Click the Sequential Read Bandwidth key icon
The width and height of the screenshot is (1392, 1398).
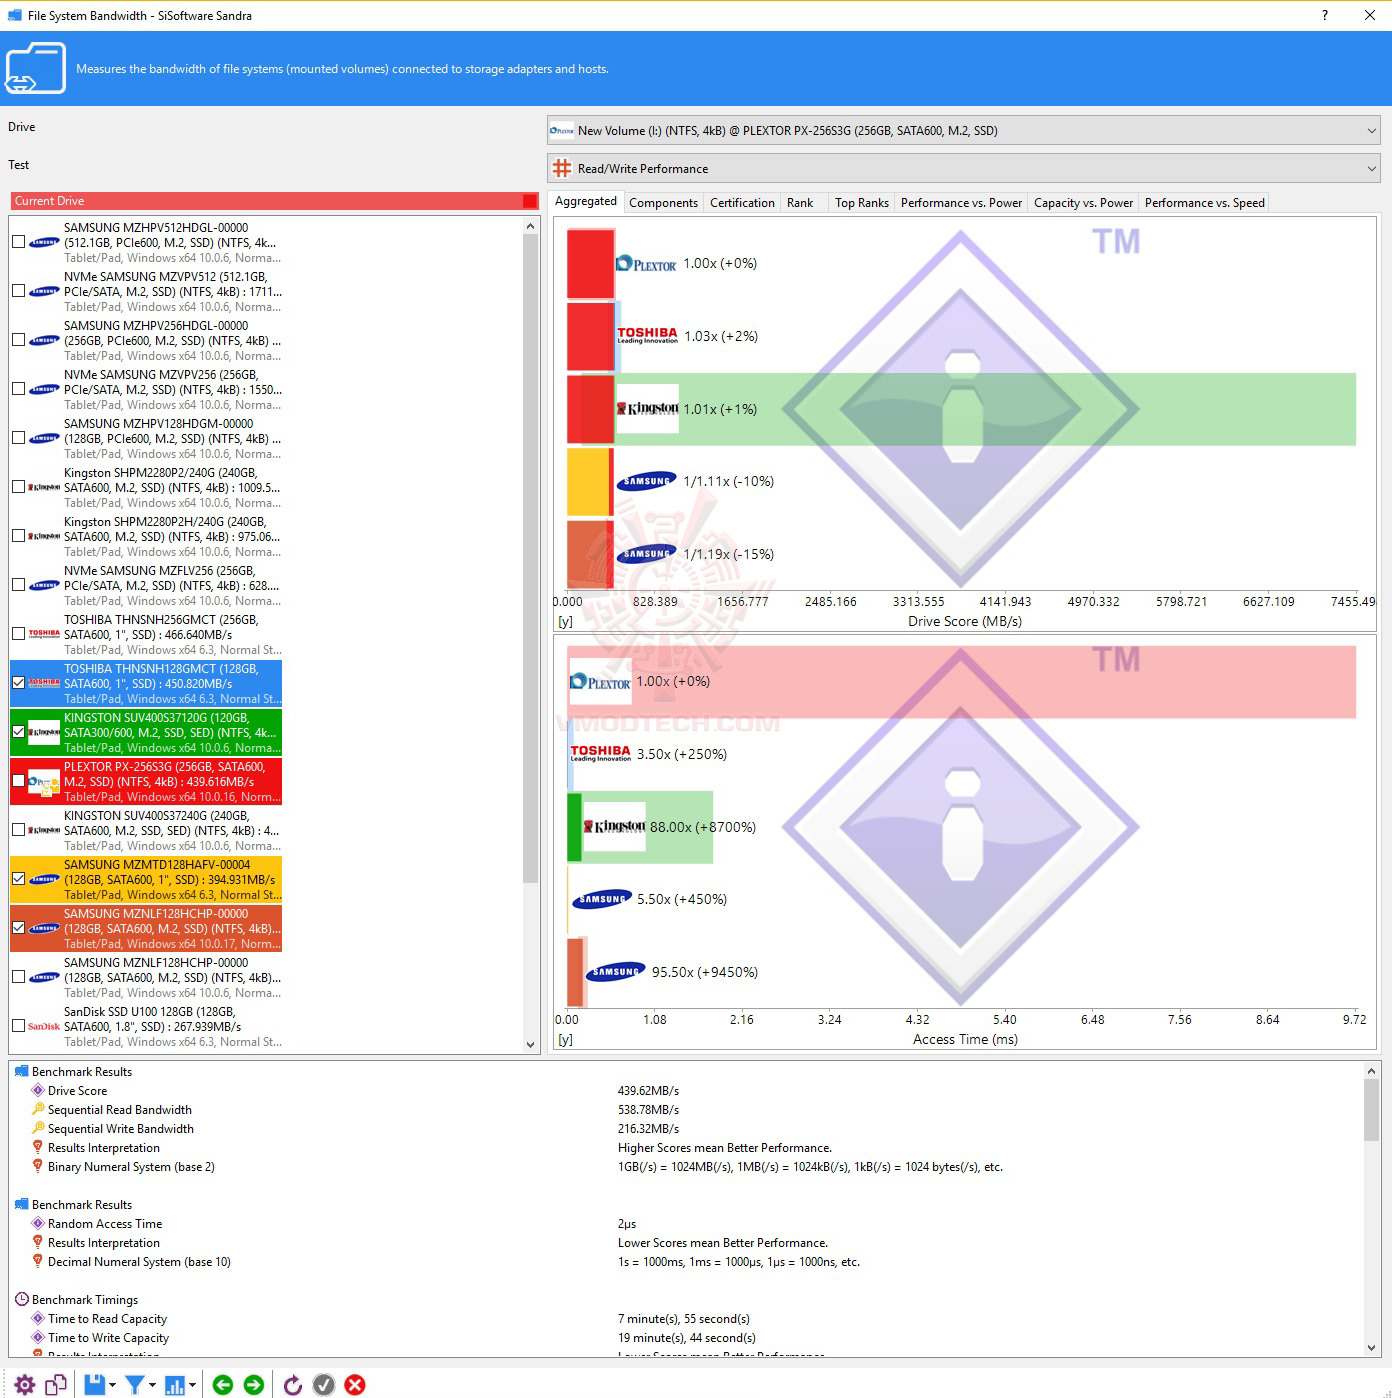pyautogui.click(x=38, y=1109)
